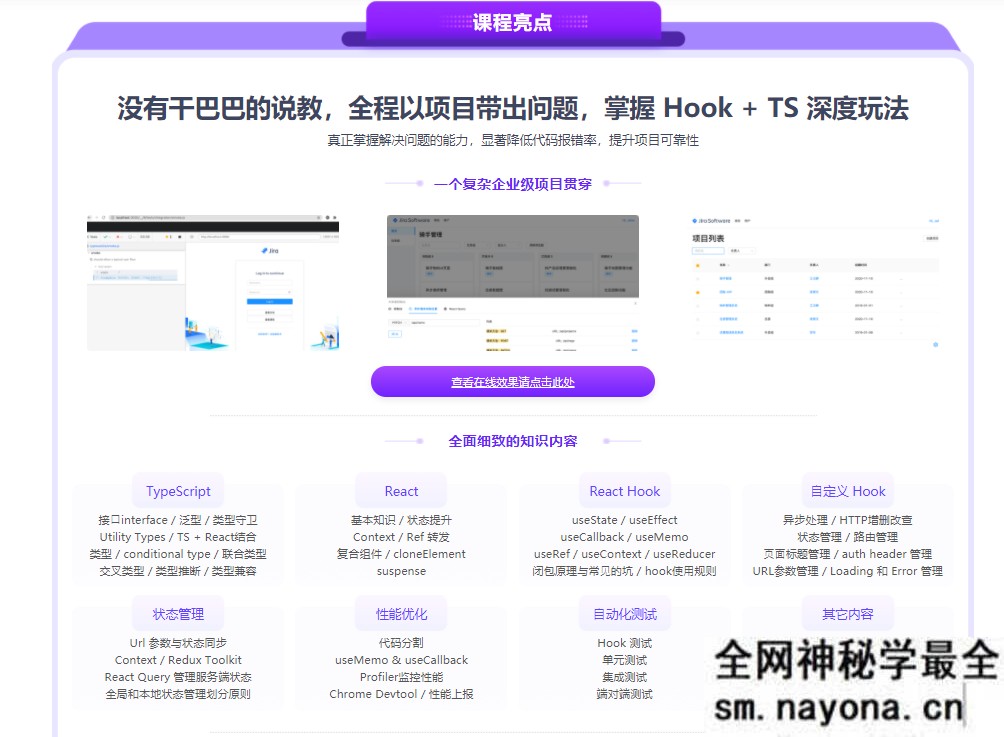Click the subtitle 真正掌握解决问题的能力
The image size is (1004, 737).
pyautogui.click(x=513, y=140)
